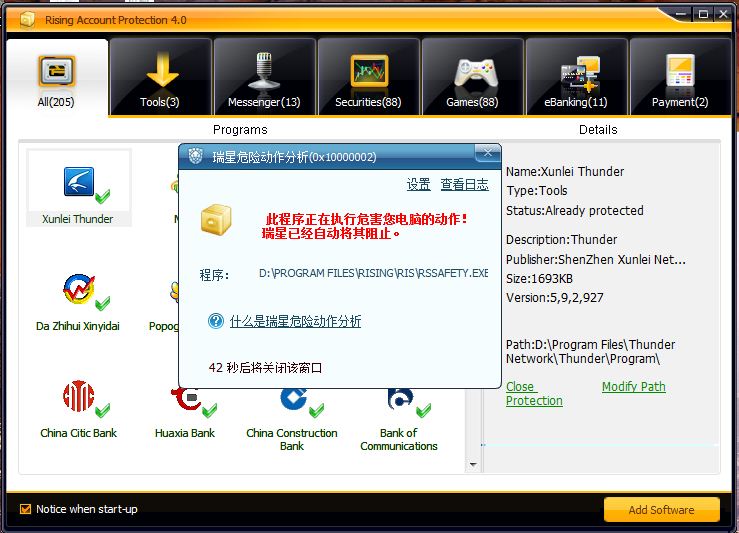739x533 pixels.
Task: Toggle Notice when start-up checkbox
Action: pos(25,509)
